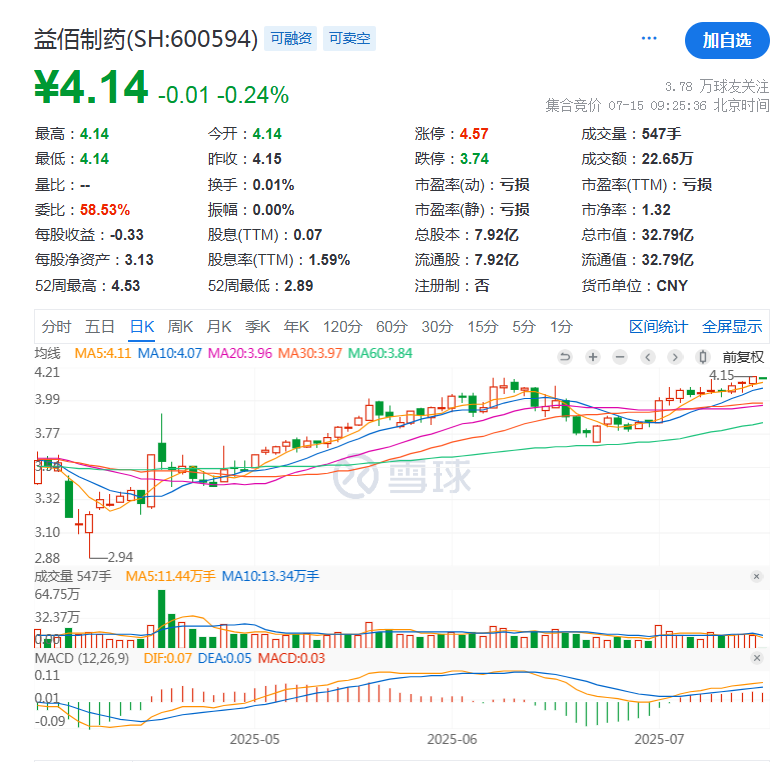Click the MA10:4.07 moving average label

(169, 353)
